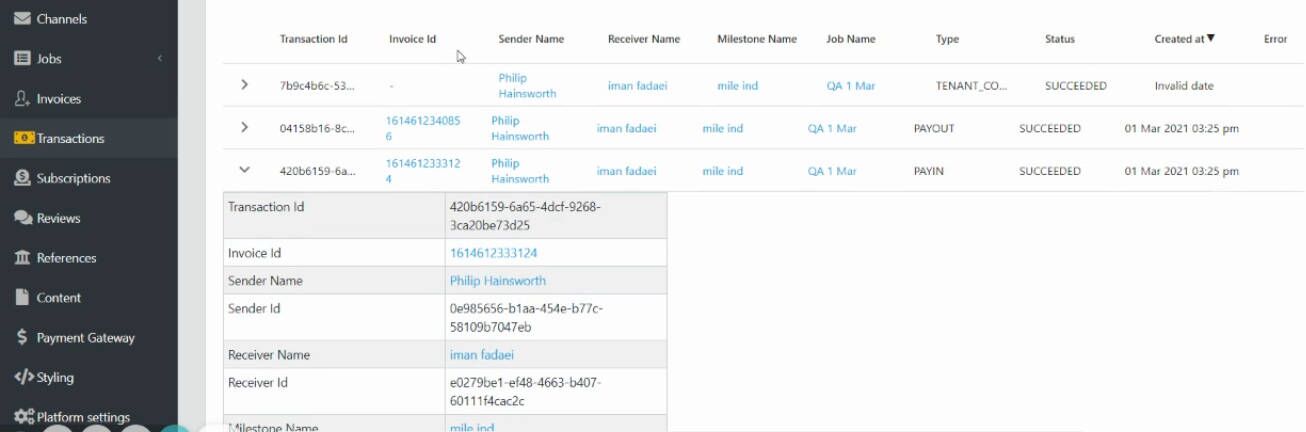
Task: Open Philip Hainsworth in PAYOUT row
Action: (x=520, y=128)
